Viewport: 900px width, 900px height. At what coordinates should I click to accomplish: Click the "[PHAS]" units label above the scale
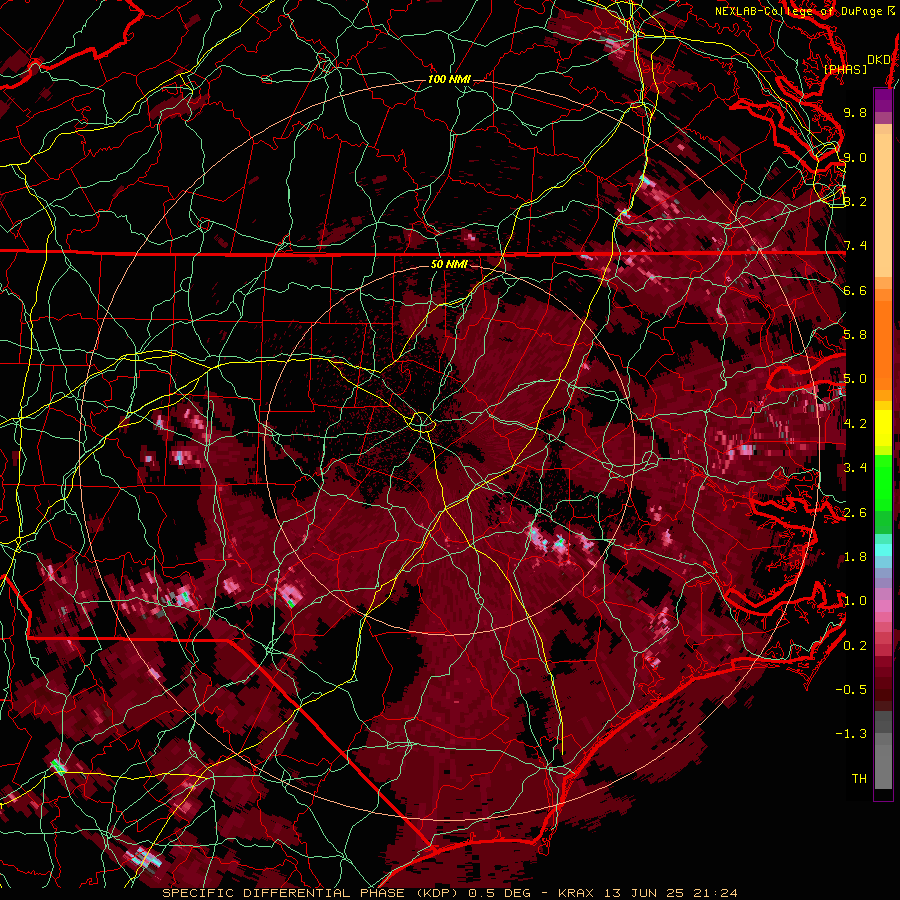845,69
